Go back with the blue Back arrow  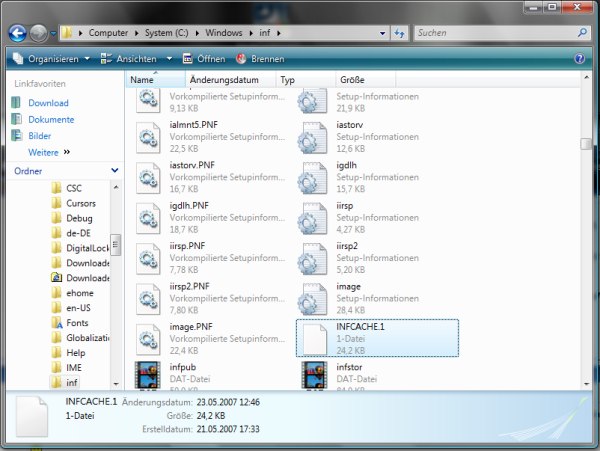(x=18, y=33)
